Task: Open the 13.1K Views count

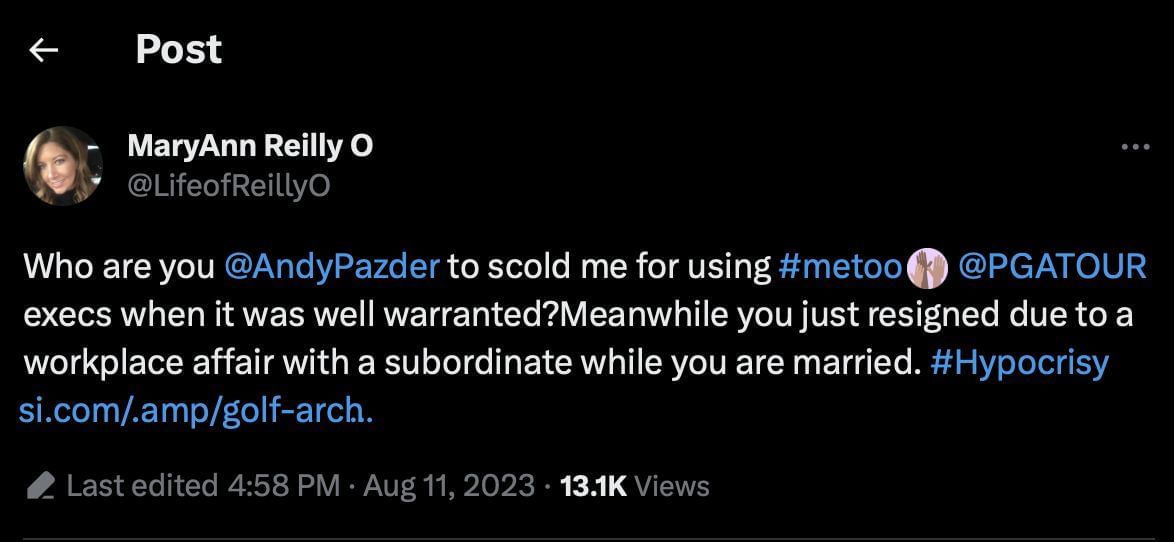Action: [593, 487]
